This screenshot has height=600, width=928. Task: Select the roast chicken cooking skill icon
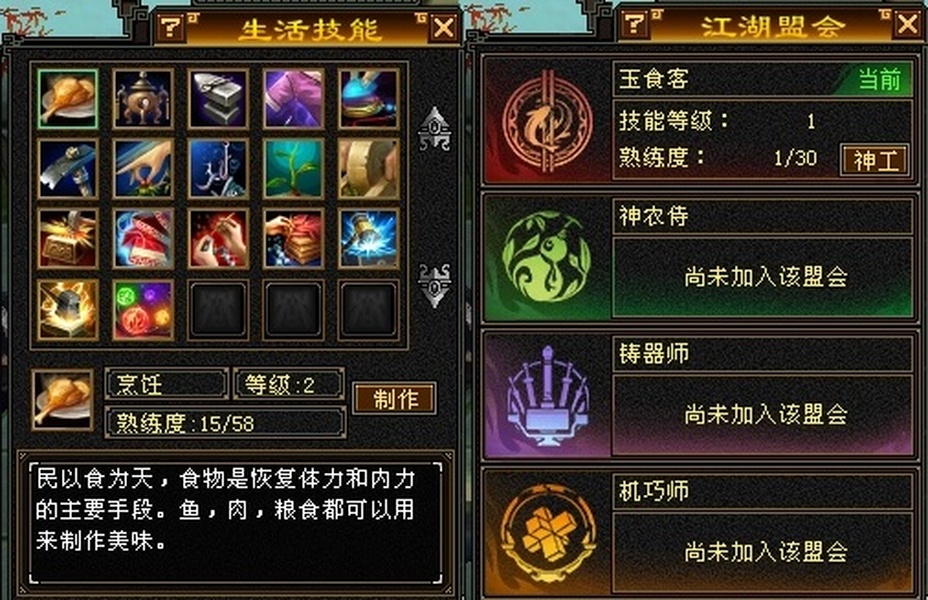67,99
